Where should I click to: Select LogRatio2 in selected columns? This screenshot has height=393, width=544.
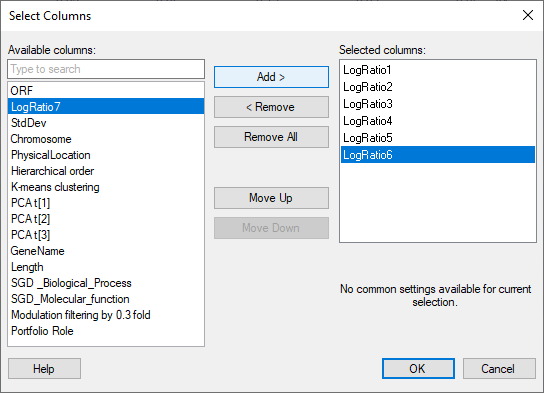coord(438,87)
